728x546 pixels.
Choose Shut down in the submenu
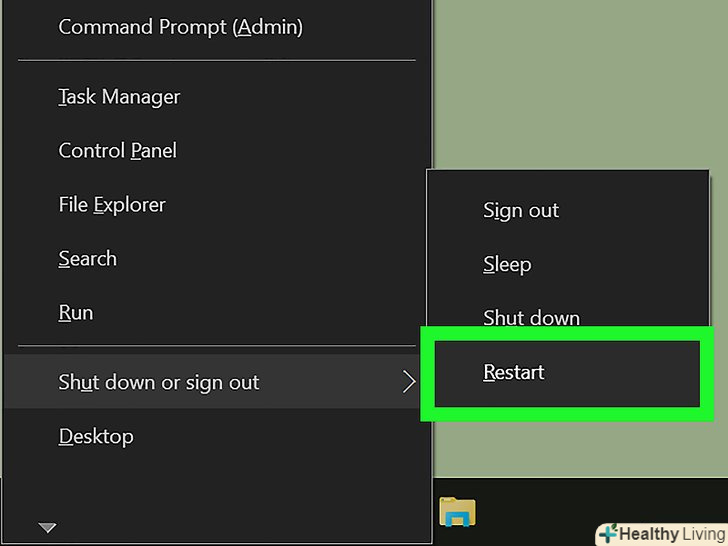coord(531,319)
